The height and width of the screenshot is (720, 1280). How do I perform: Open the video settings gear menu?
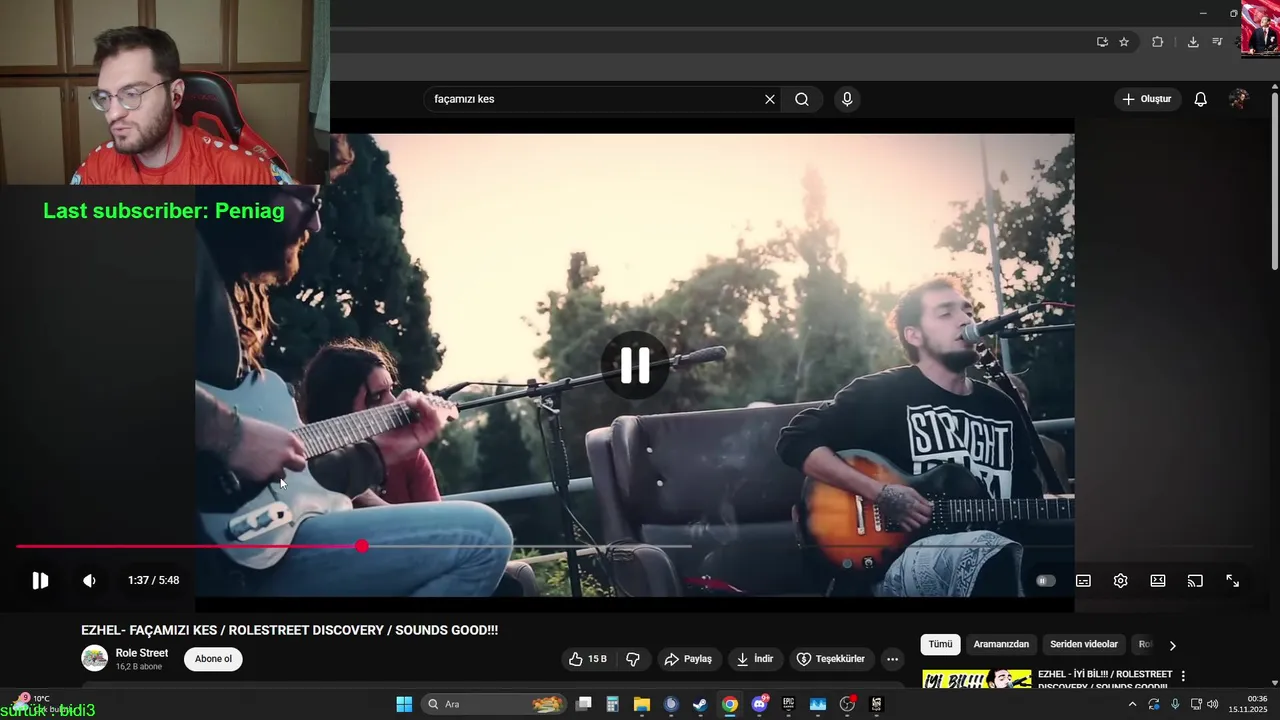click(1120, 581)
